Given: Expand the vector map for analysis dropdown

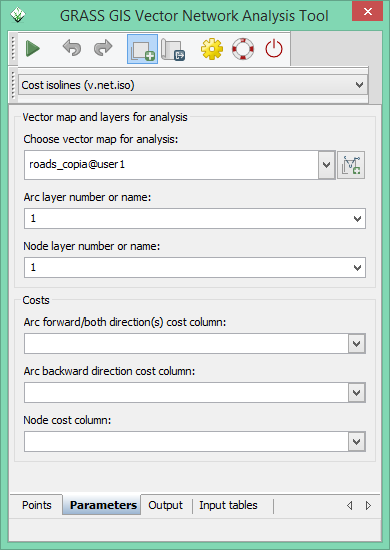Looking at the screenshot, I should click(327, 165).
